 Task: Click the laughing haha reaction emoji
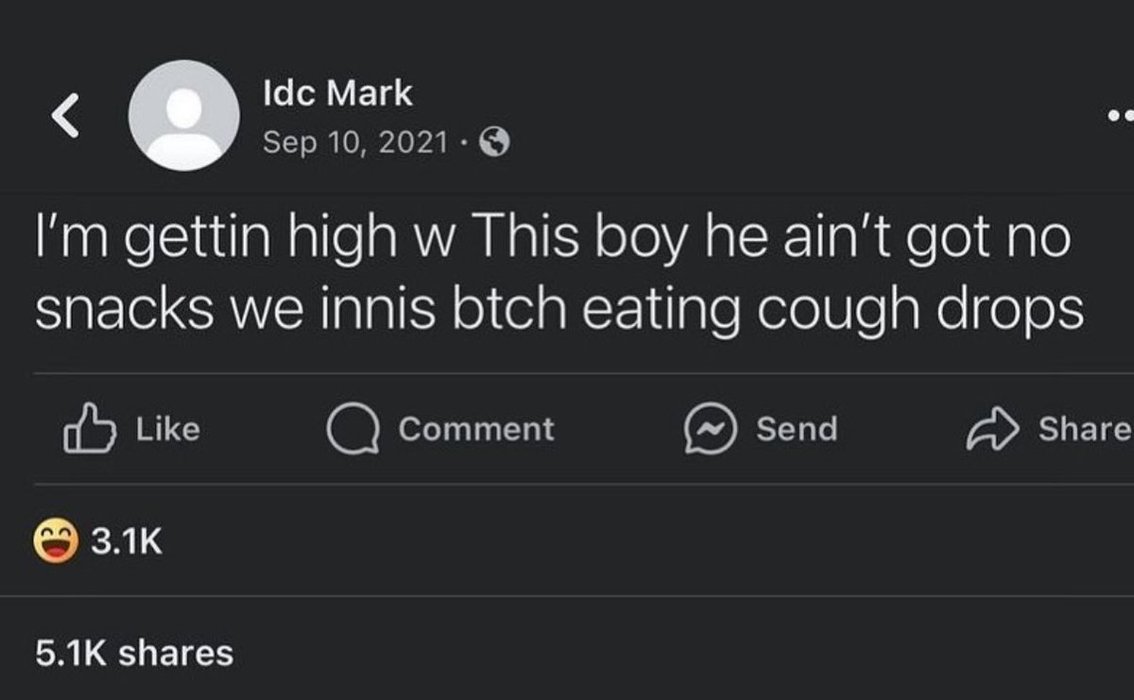(x=56, y=541)
